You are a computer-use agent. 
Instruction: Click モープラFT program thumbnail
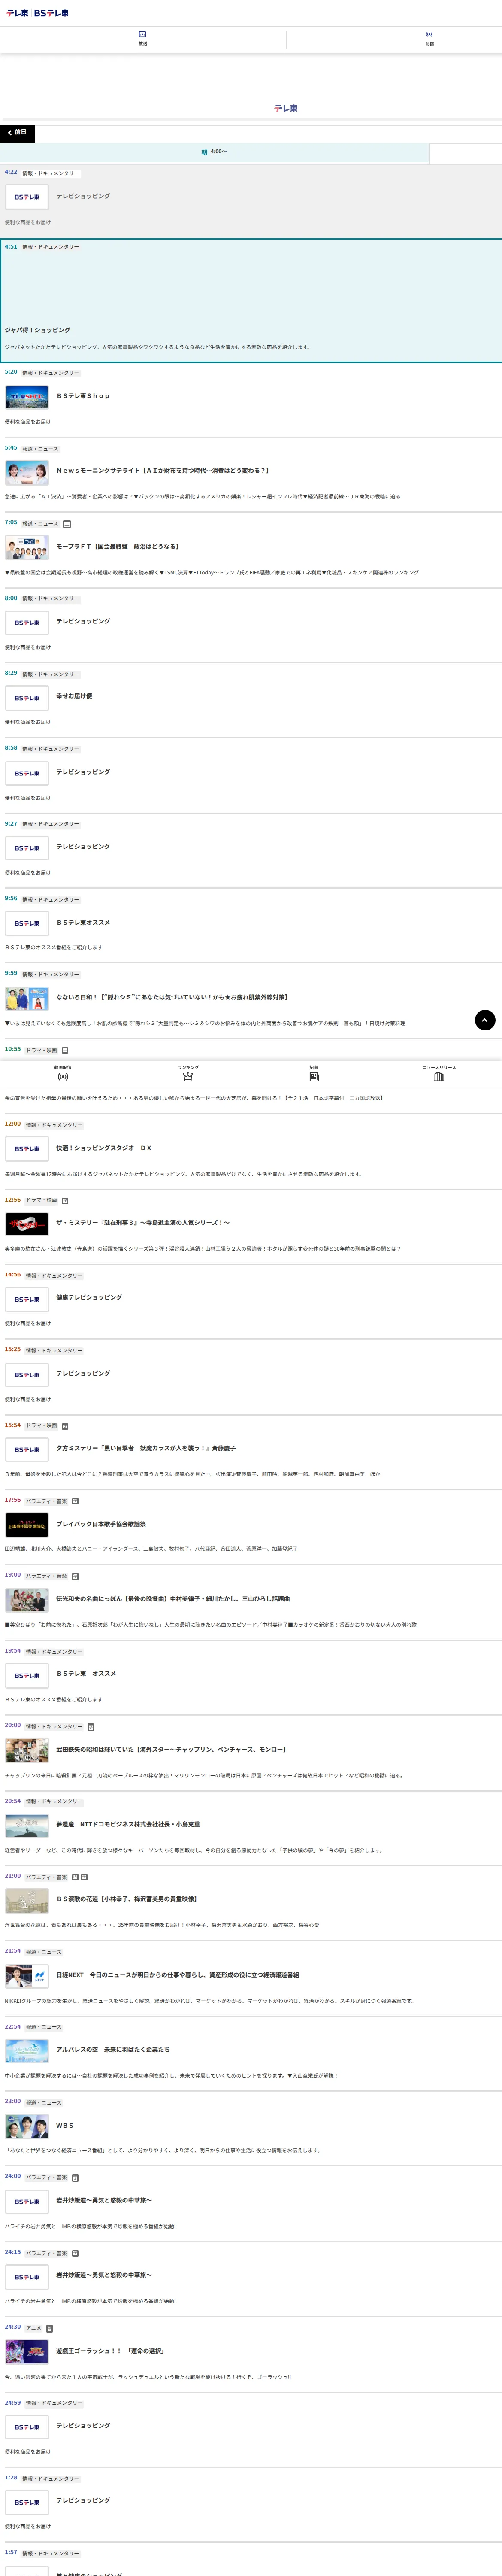pos(27,547)
